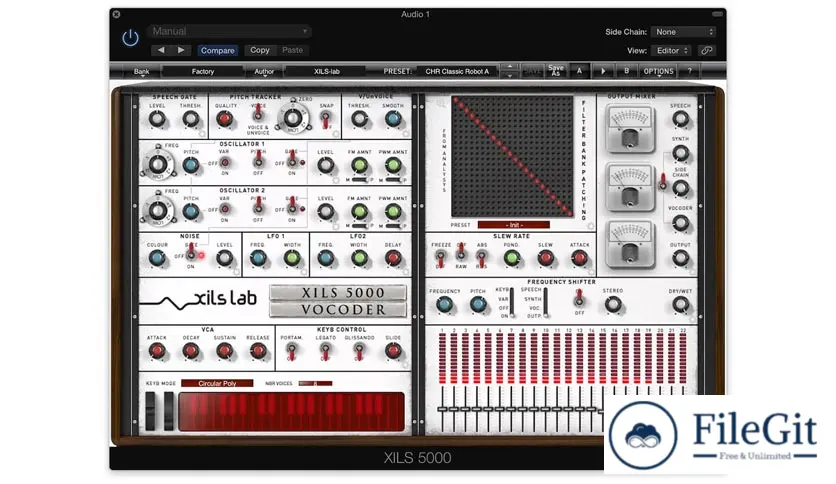This screenshot has width=836, height=484.
Task: Toggle the Pitch Tracker SNAP switch
Action: [325, 121]
